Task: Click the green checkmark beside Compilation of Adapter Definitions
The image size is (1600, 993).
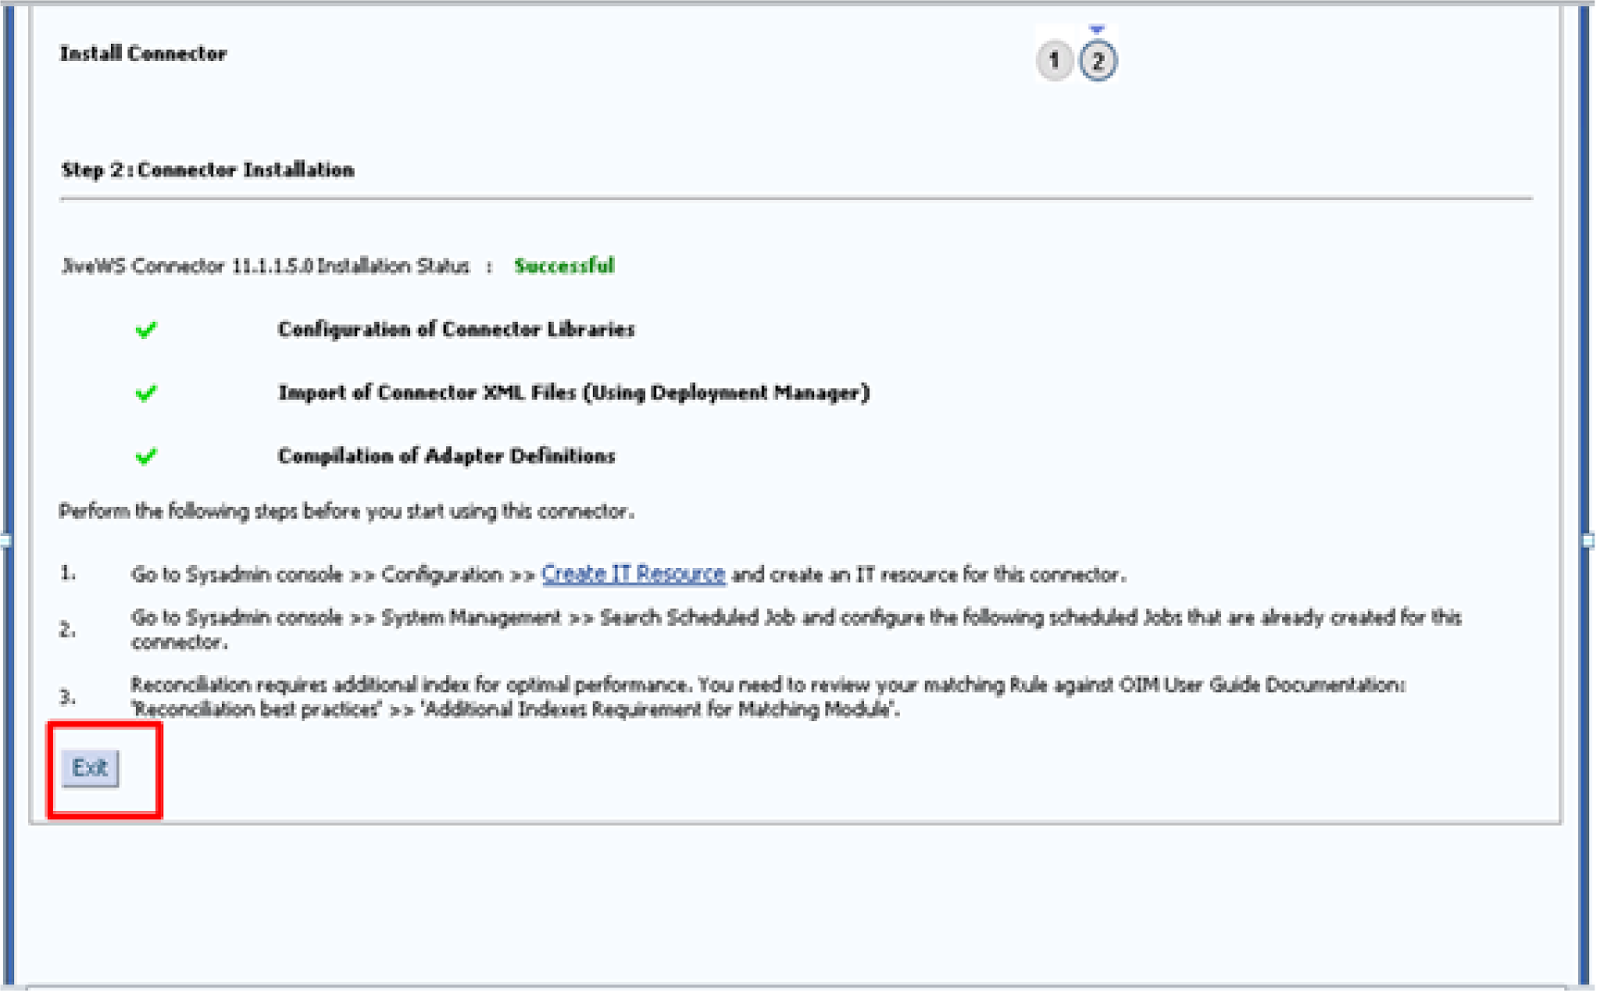Action: coord(146,457)
